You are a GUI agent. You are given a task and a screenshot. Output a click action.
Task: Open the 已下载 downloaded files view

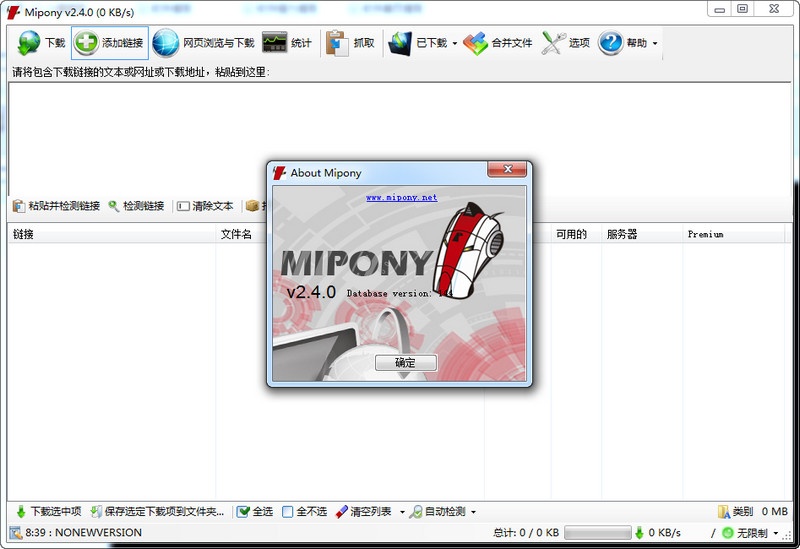coord(417,43)
